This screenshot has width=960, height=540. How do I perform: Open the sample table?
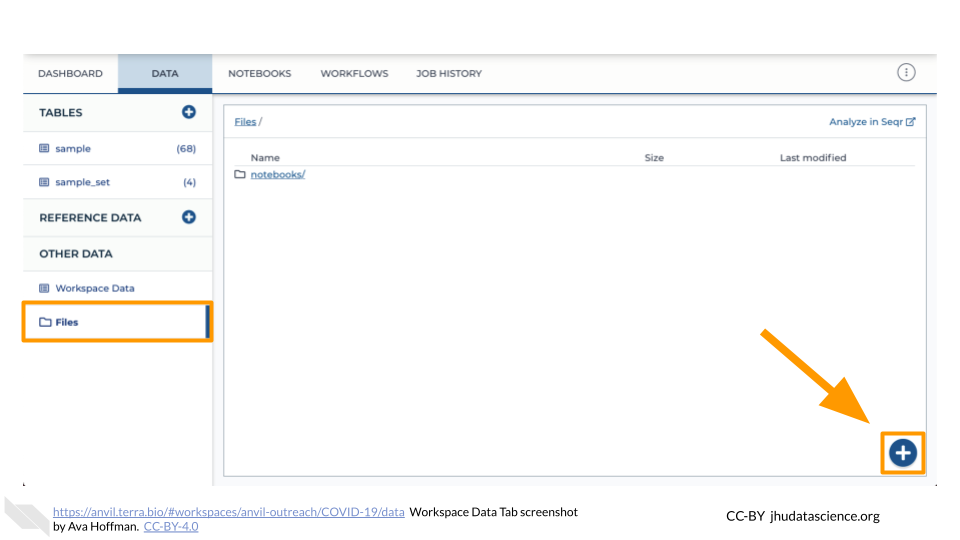118,148
